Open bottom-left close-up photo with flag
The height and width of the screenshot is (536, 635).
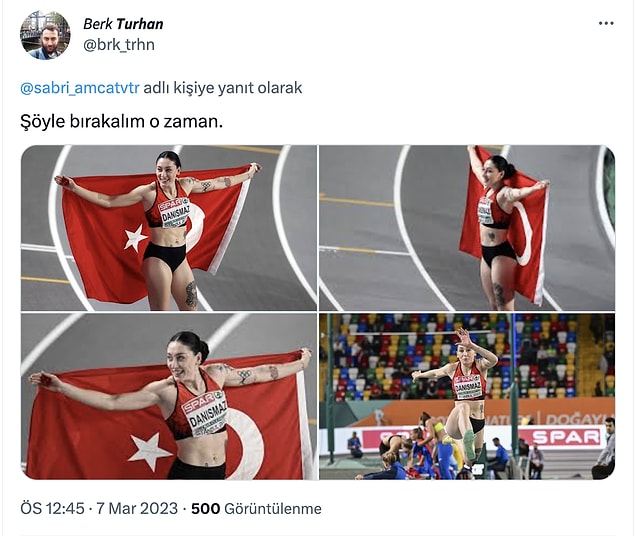pyautogui.click(x=169, y=397)
